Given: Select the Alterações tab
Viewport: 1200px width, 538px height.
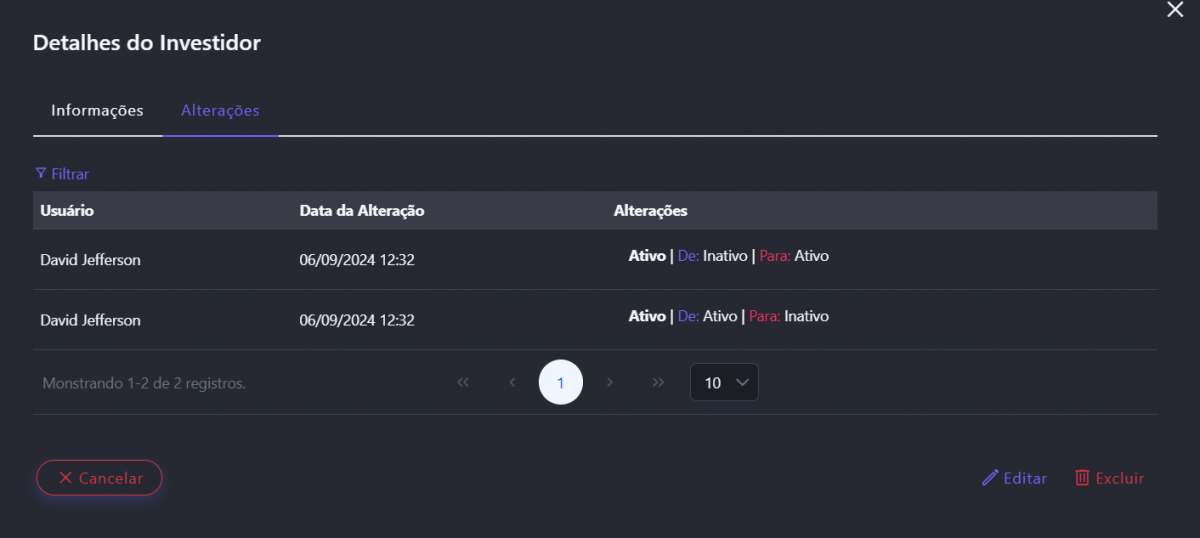Looking at the screenshot, I should tap(220, 111).
